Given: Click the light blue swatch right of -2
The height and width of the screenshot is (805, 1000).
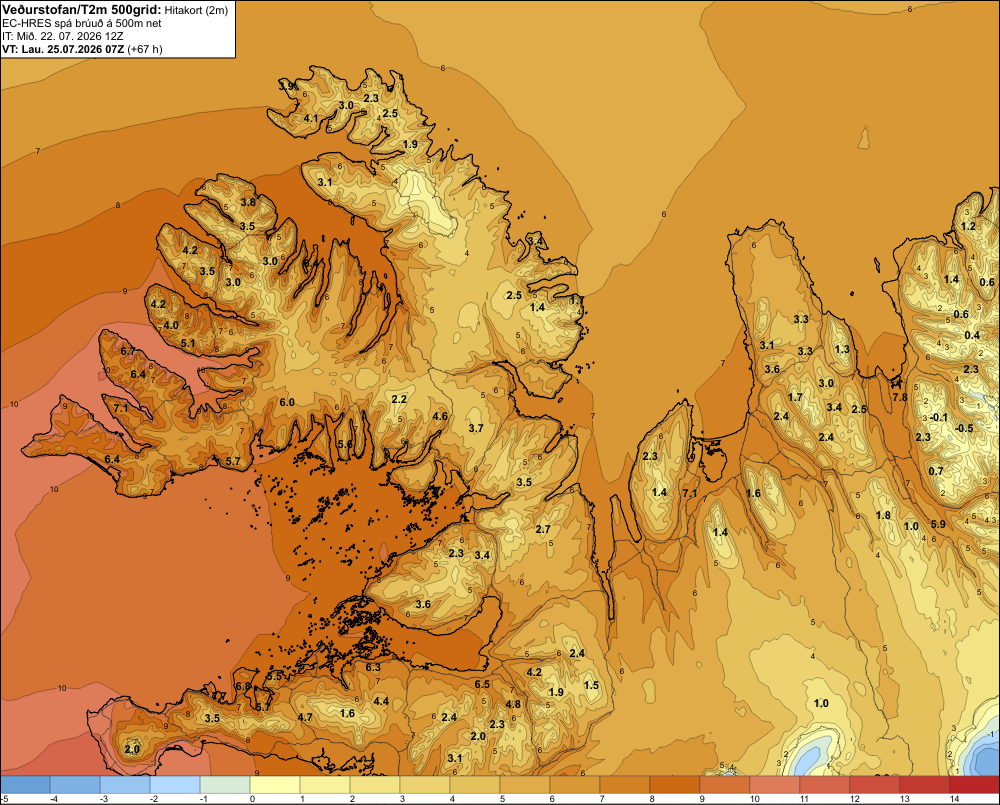Looking at the screenshot, I should (x=175, y=784).
